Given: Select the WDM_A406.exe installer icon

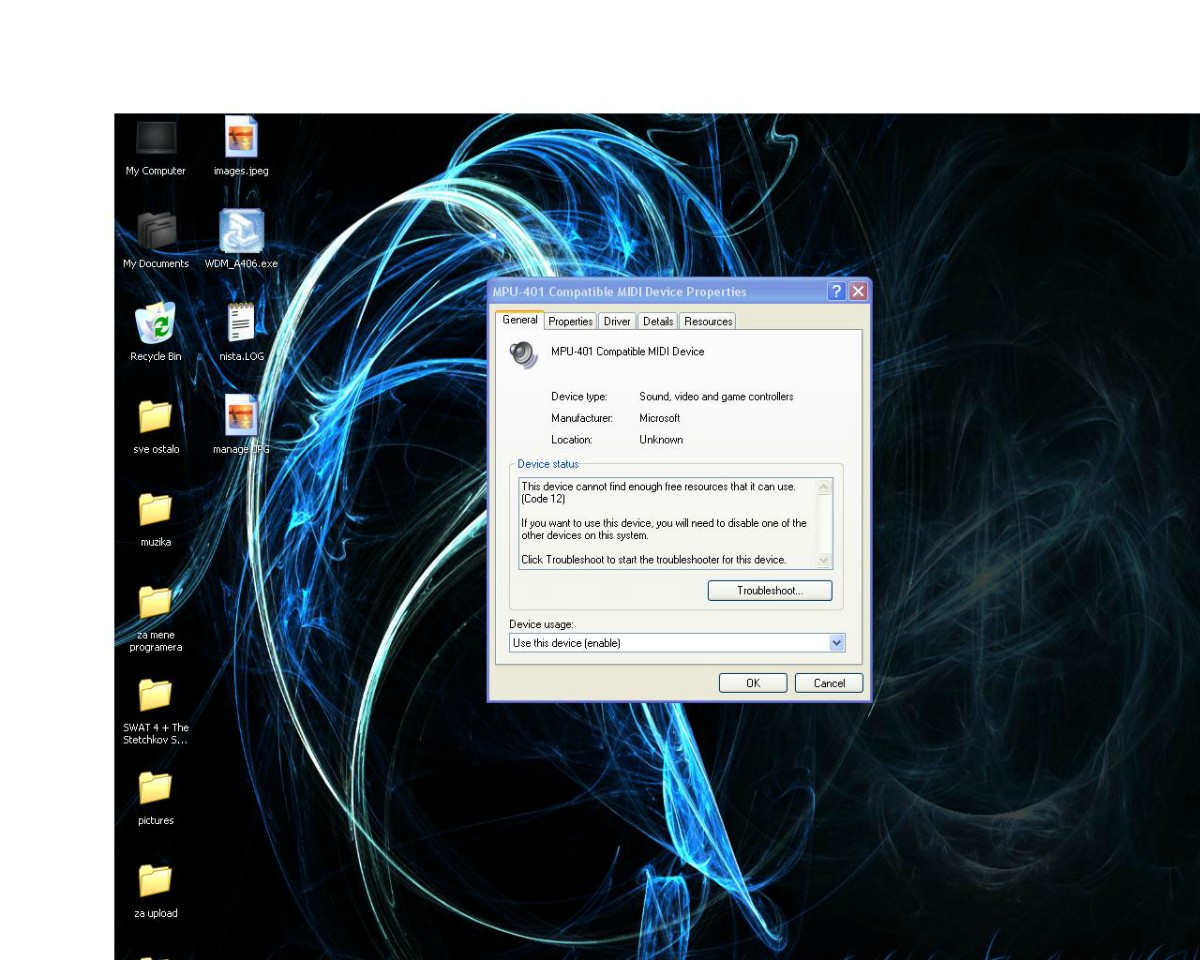Looking at the screenshot, I should (241, 232).
